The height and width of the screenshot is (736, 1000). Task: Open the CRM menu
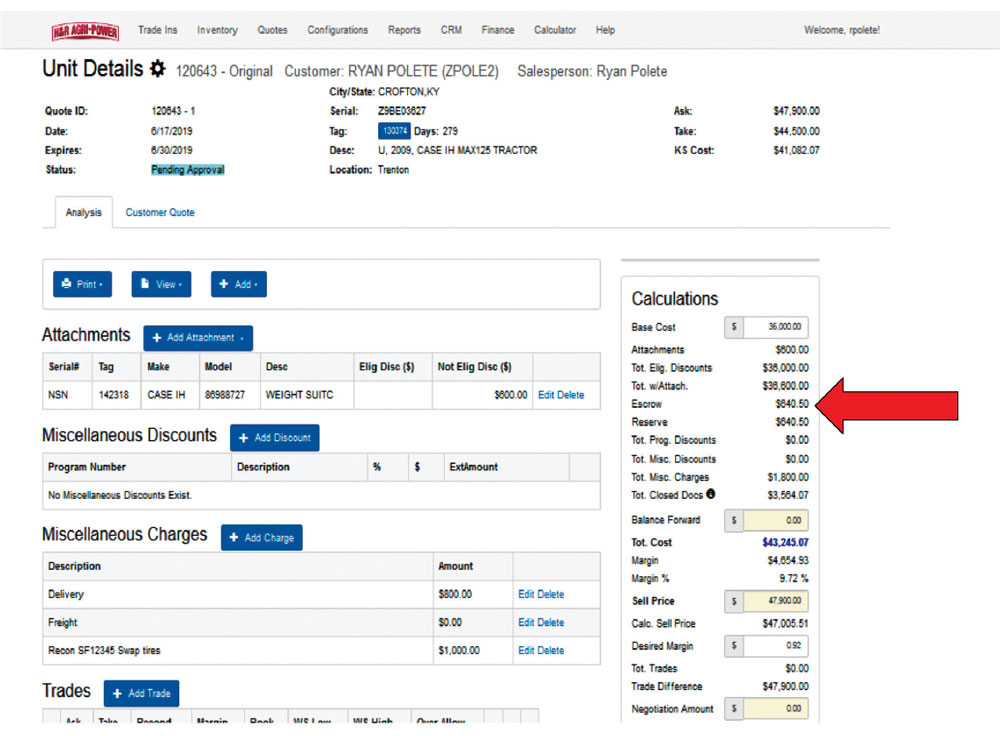451,30
